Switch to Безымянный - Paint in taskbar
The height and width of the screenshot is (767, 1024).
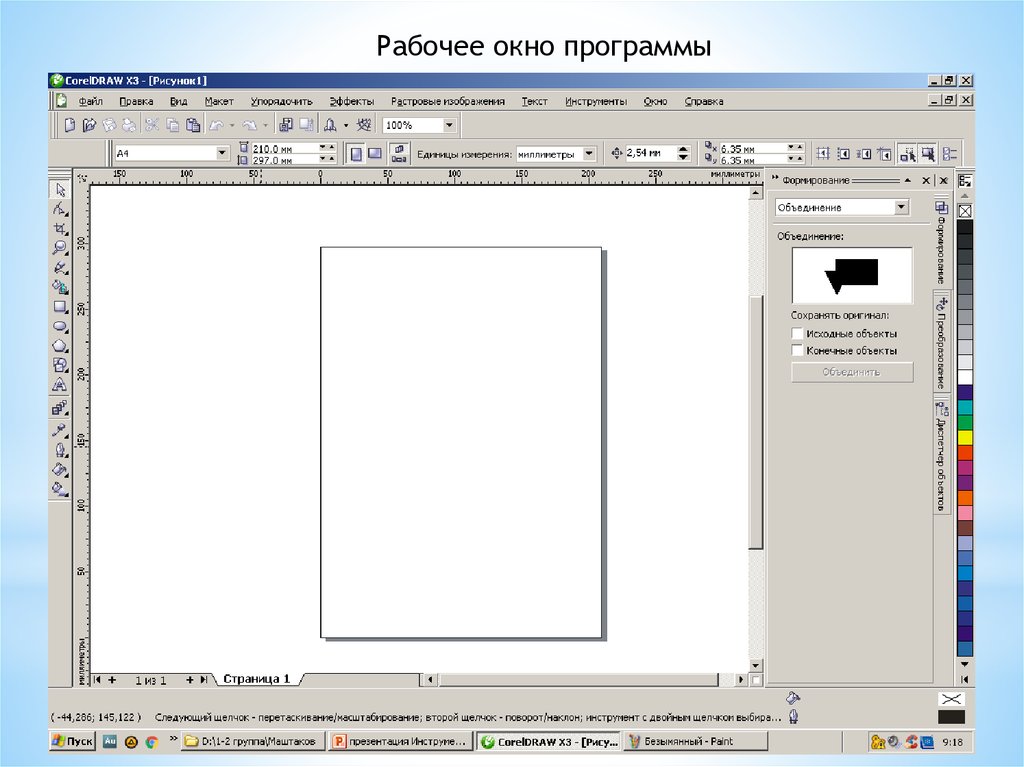(695, 742)
